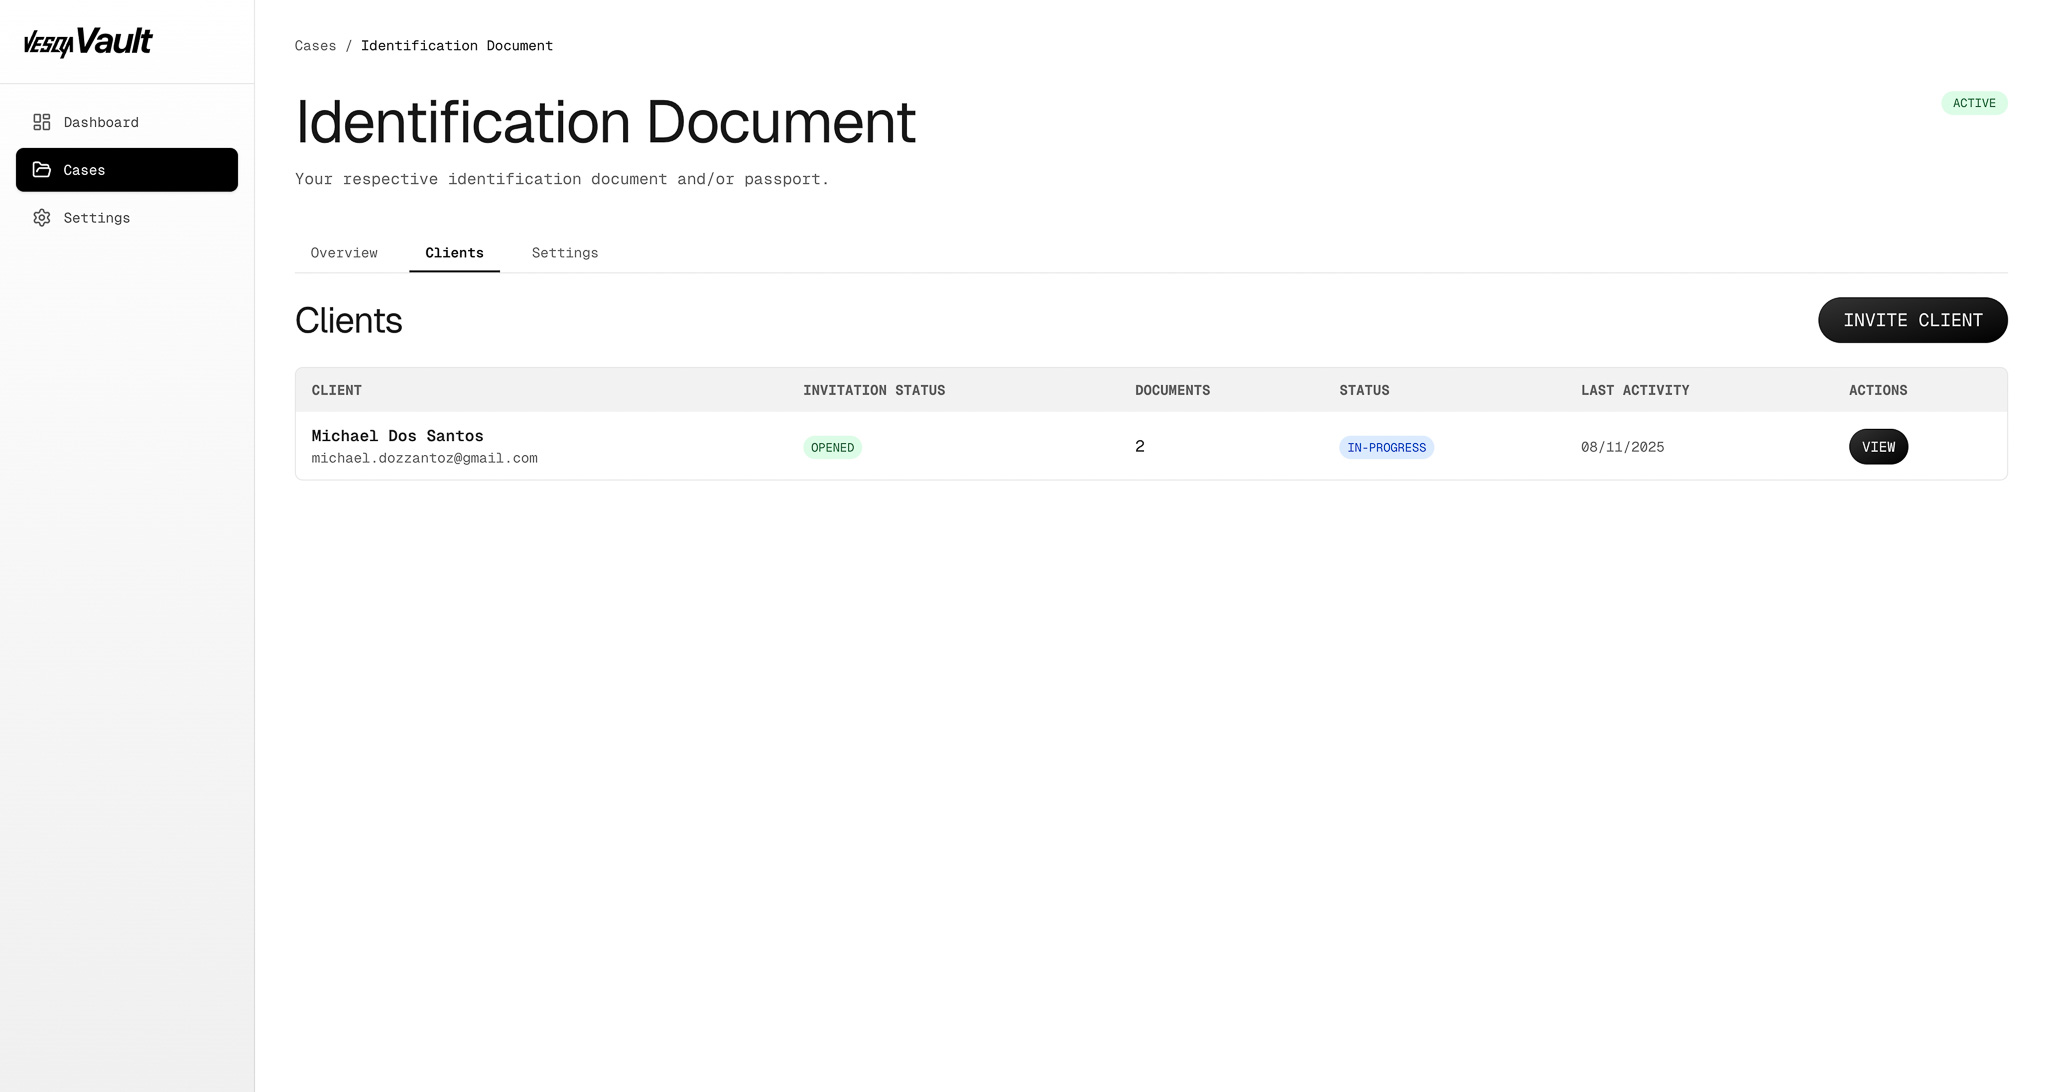2048x1092 pixels.
Task: Select the Clients tab
Action: pos(454,253)
